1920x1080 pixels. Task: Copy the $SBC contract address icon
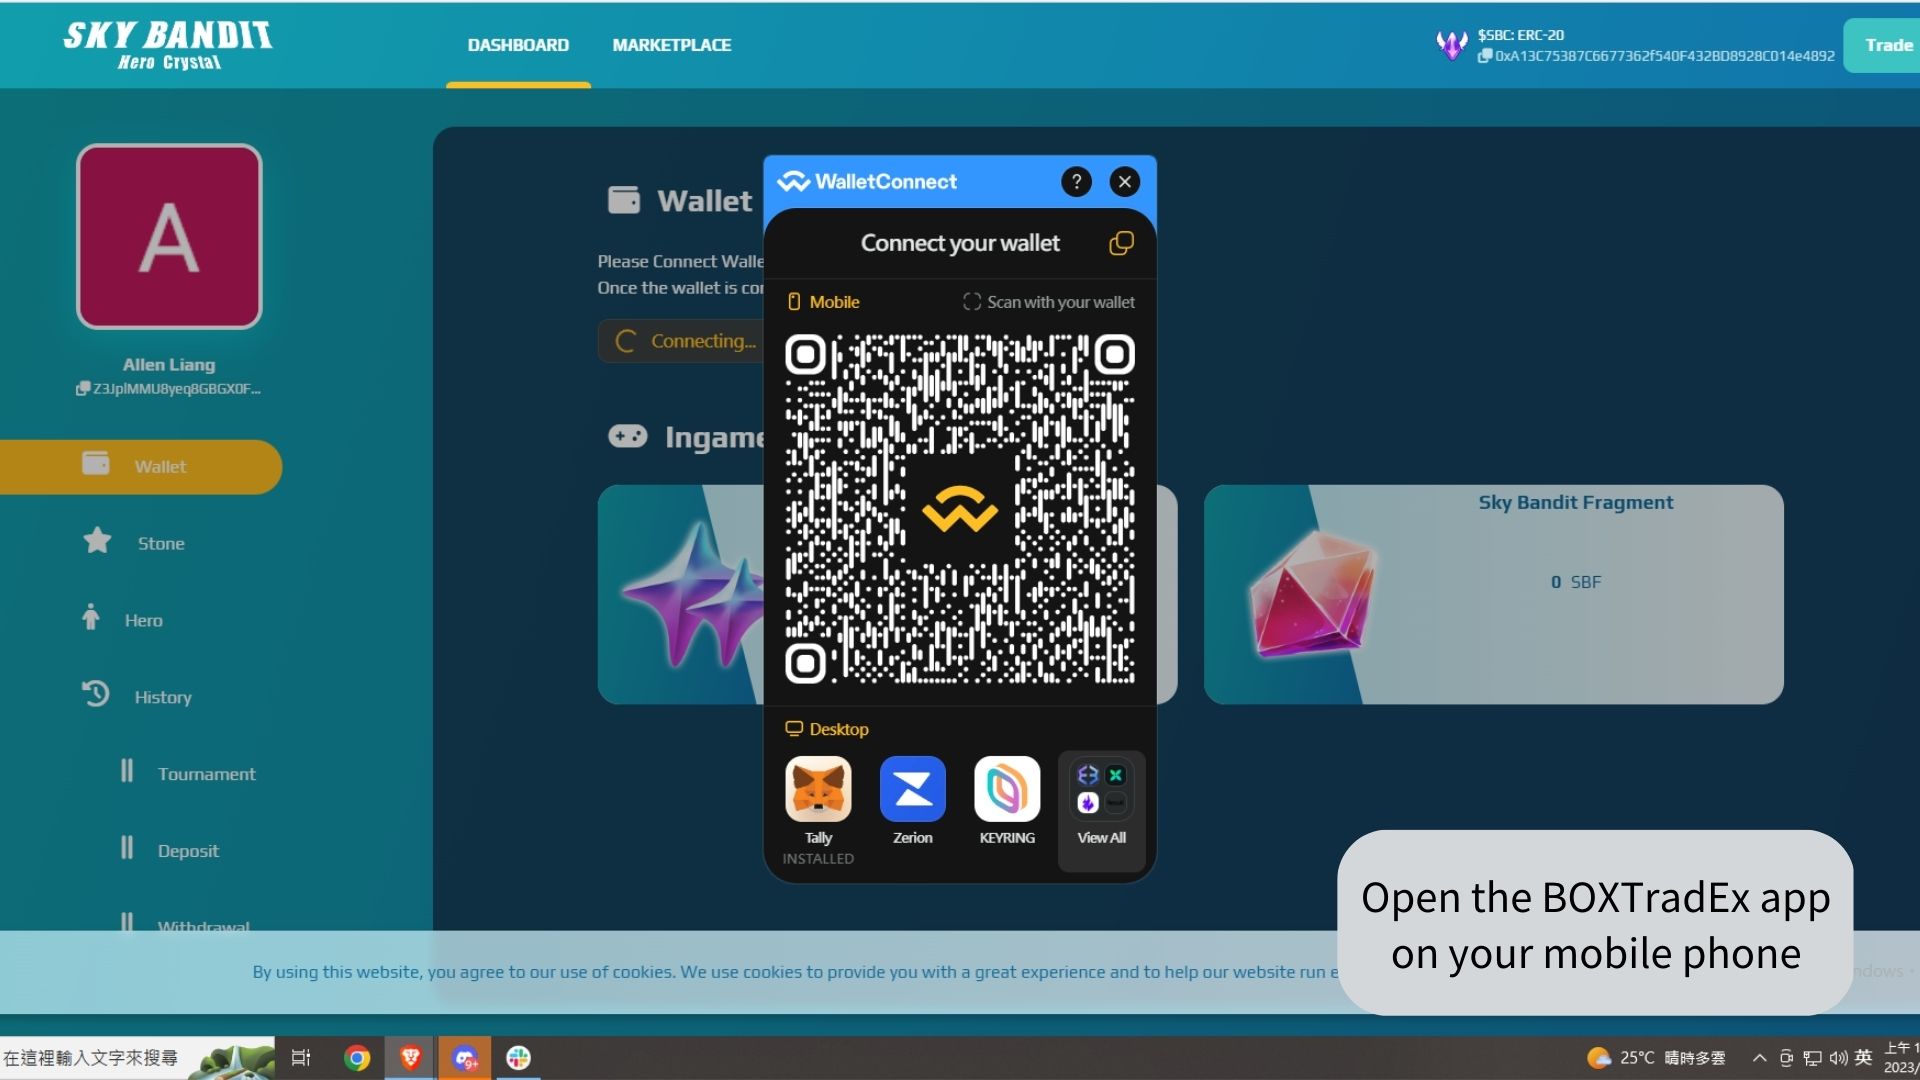click(x=1485, y=56)
